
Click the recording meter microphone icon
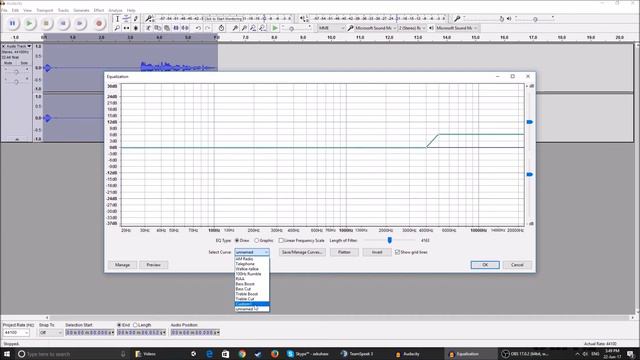tap(149, 19)
